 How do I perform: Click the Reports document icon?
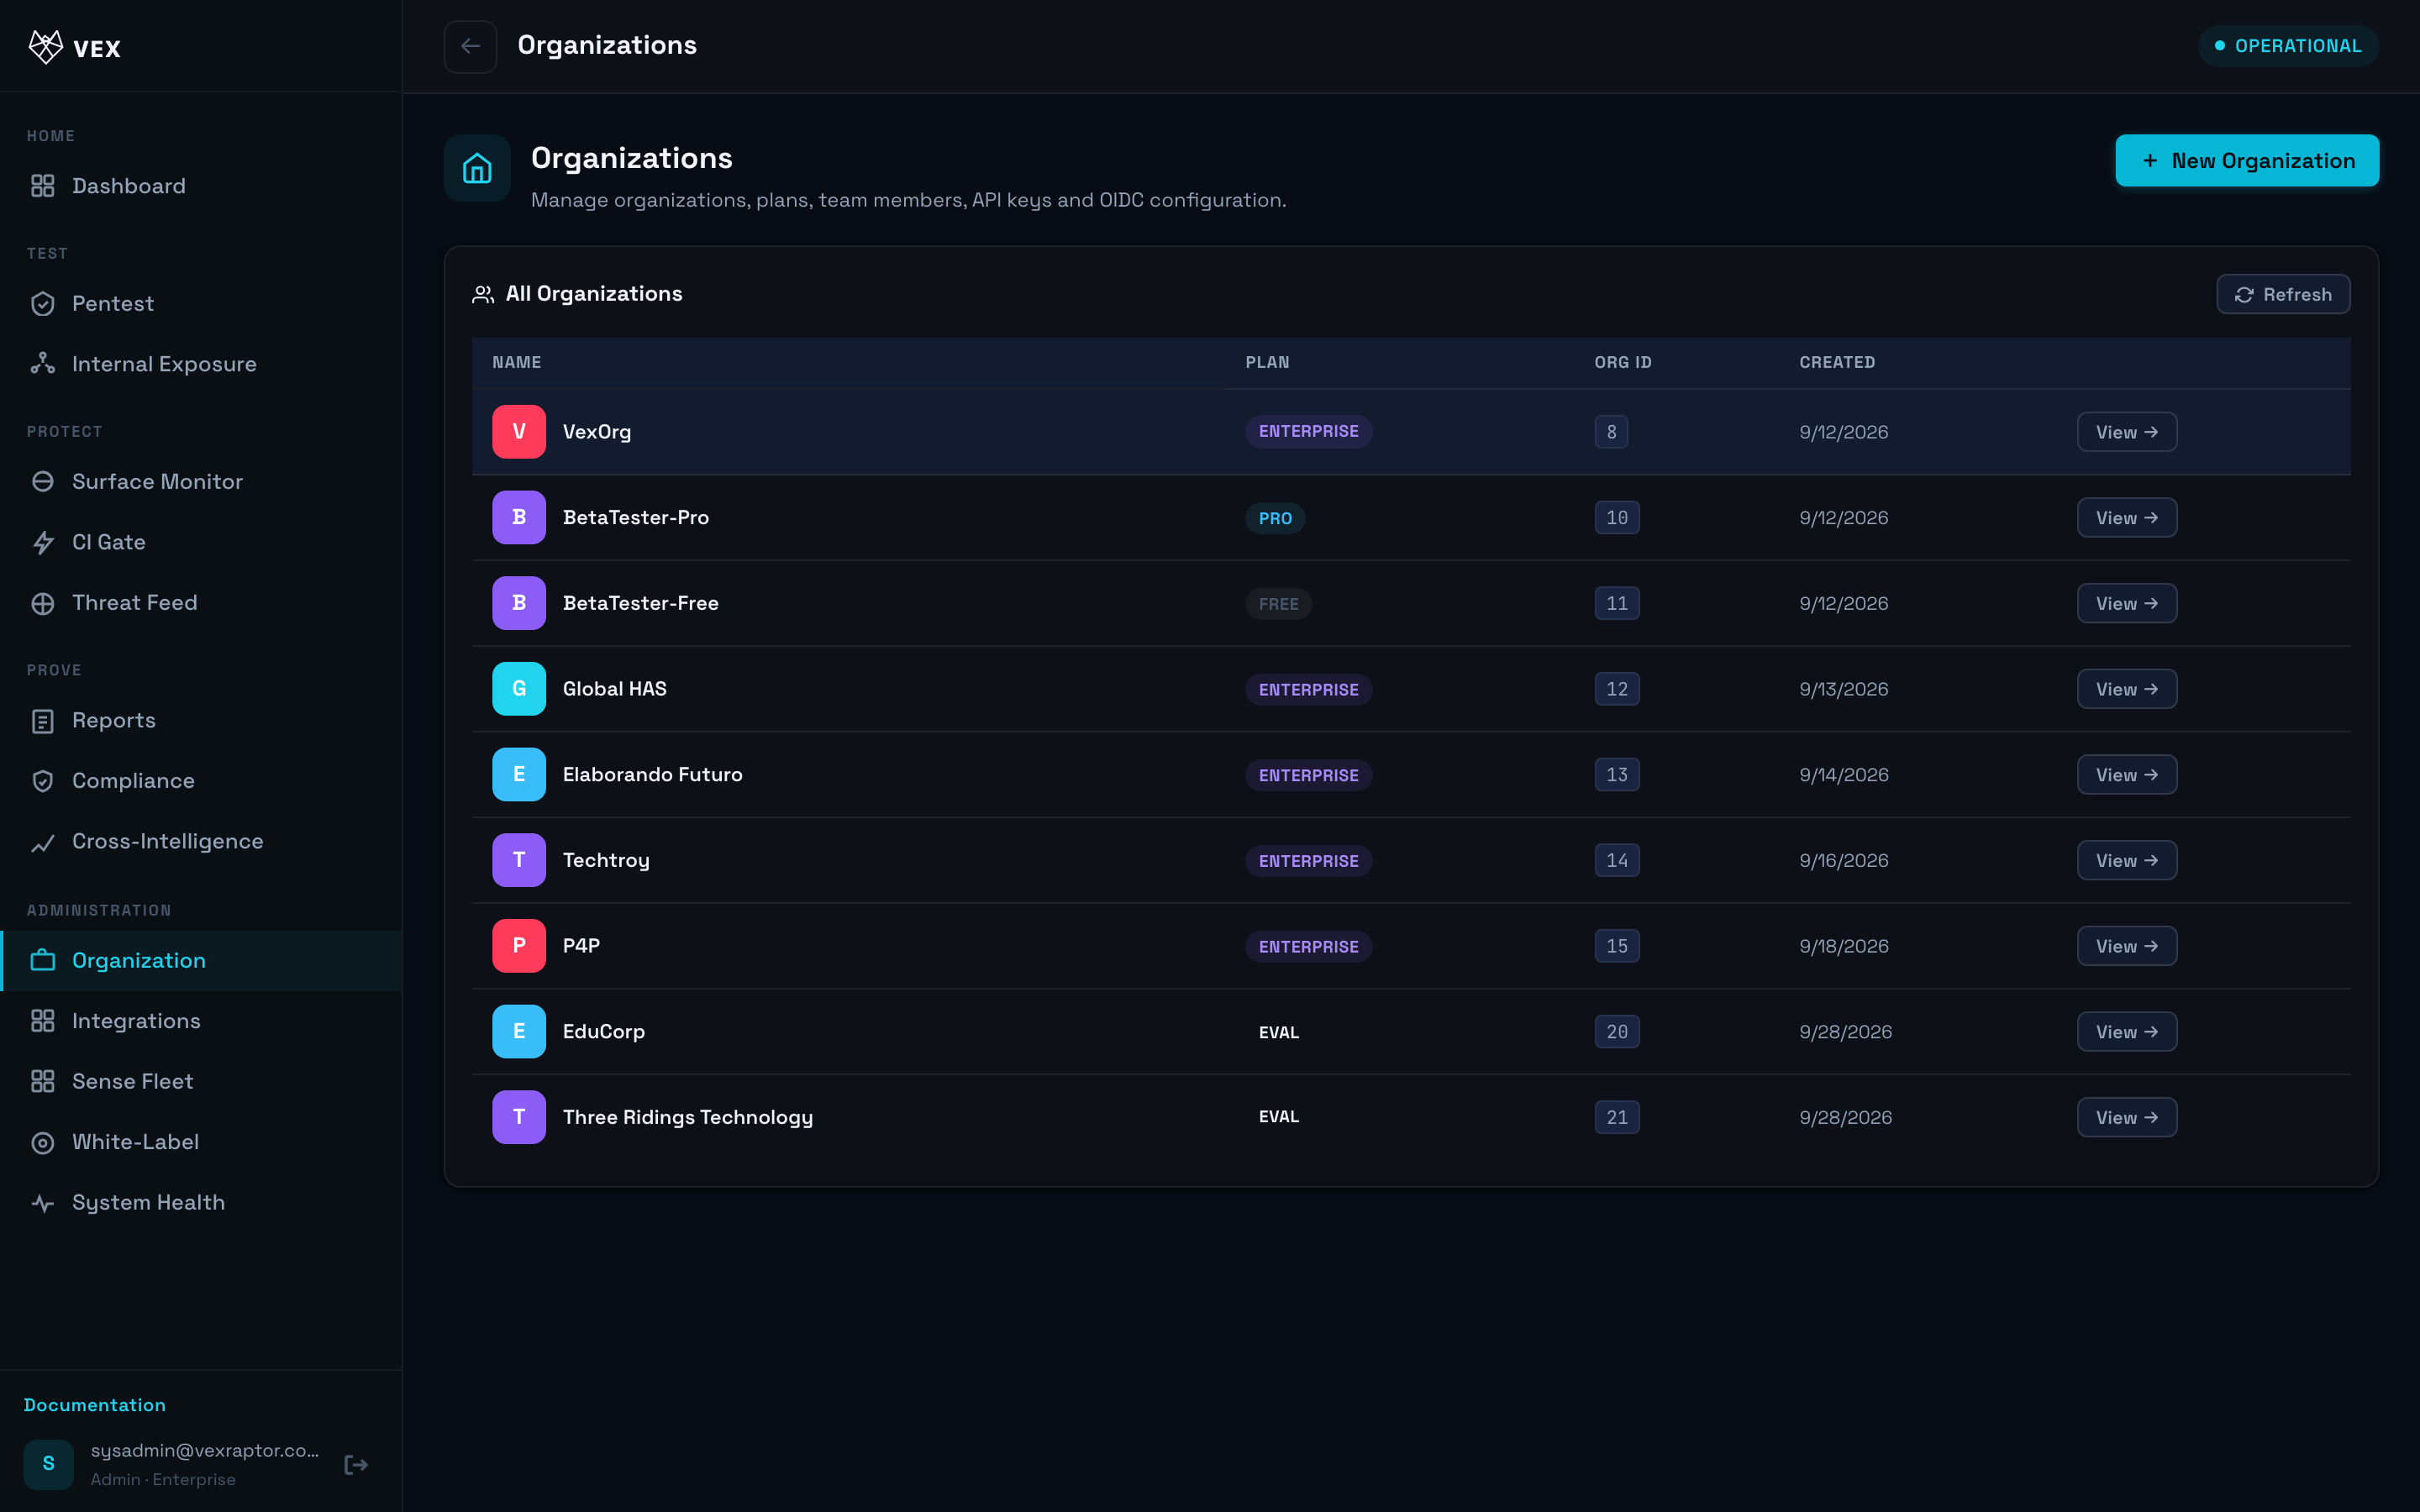[42, 721]
